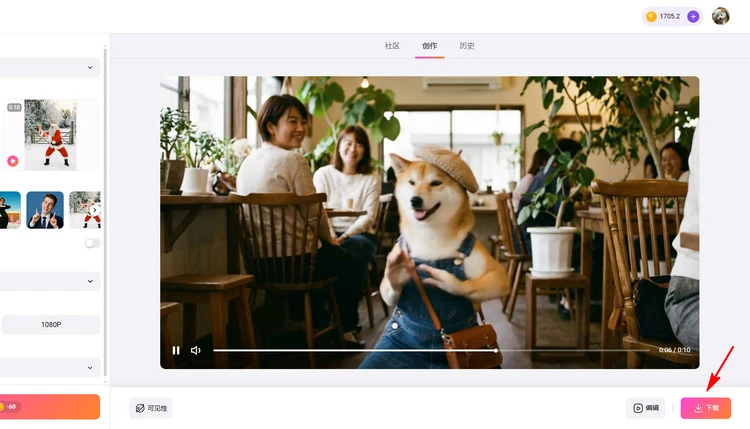The image size is (750, 429).
Task: Mute the video volume speaker icon
Action: click(196, 350)
